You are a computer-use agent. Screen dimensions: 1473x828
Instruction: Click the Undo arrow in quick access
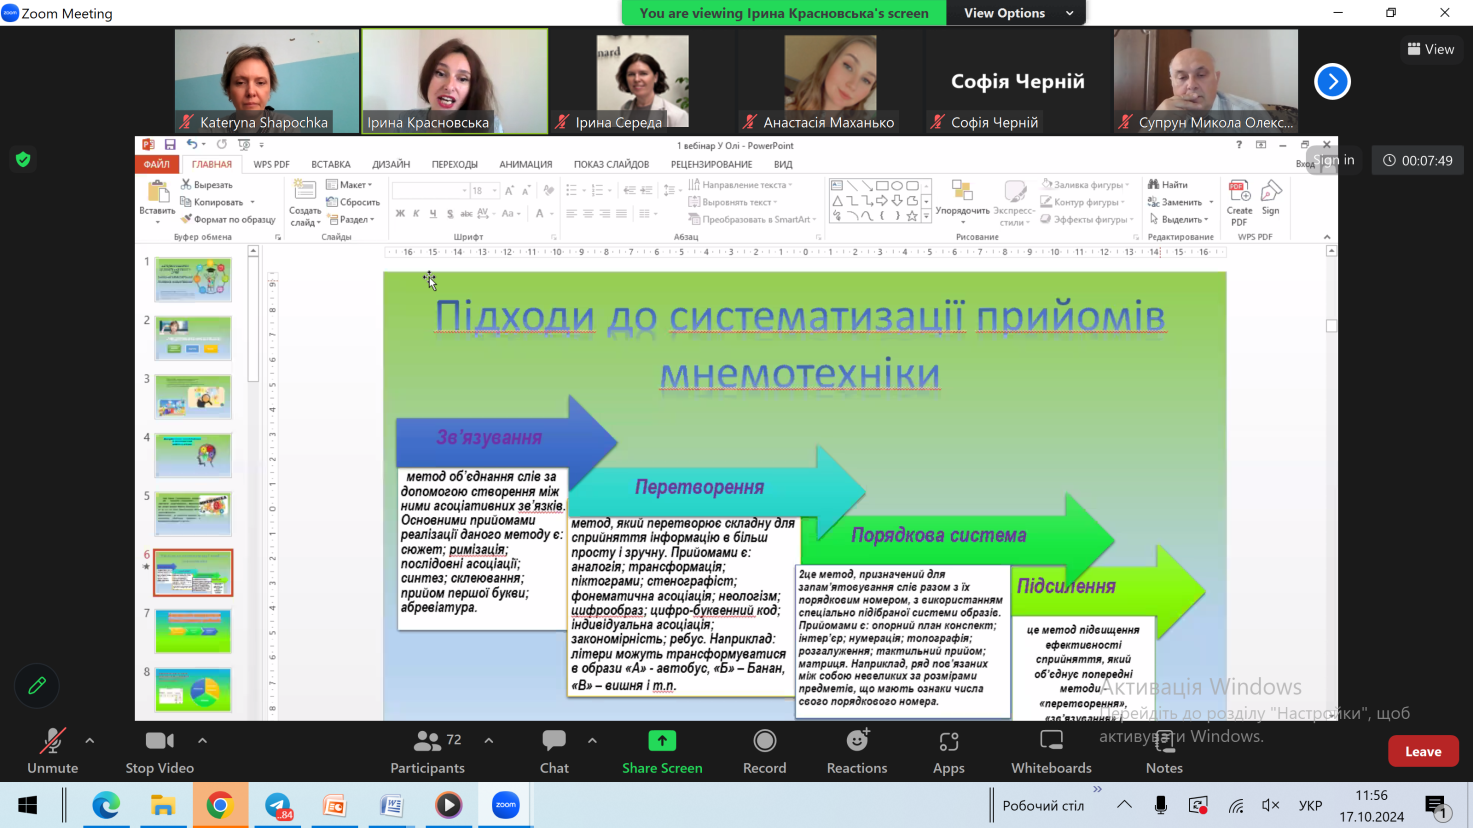[192, 145]
